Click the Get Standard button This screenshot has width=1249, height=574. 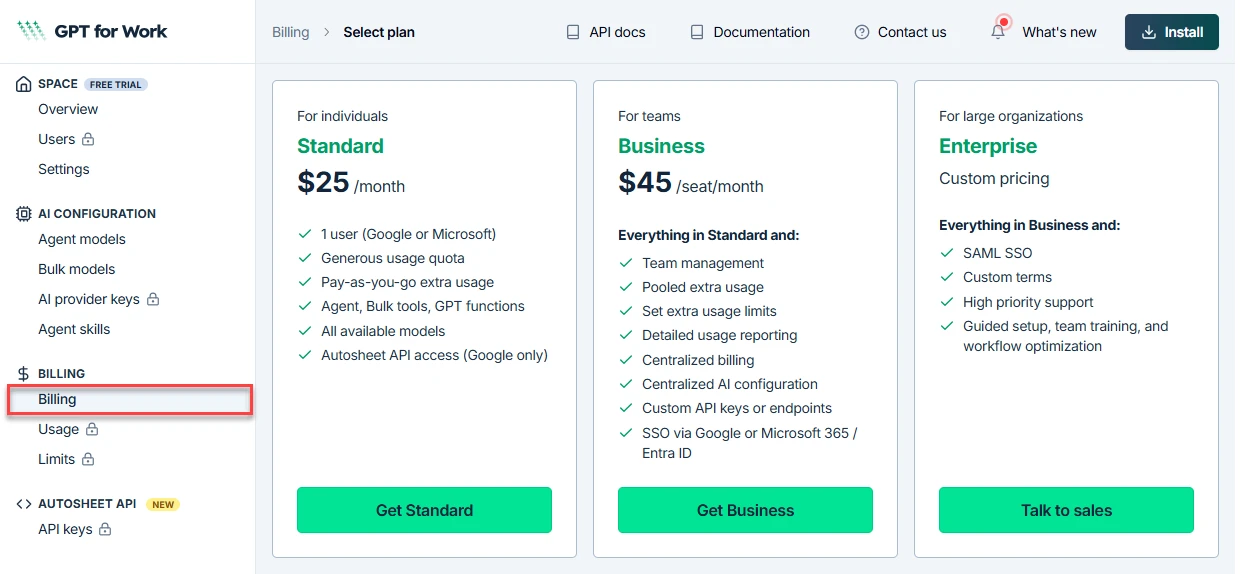point(424,510)
